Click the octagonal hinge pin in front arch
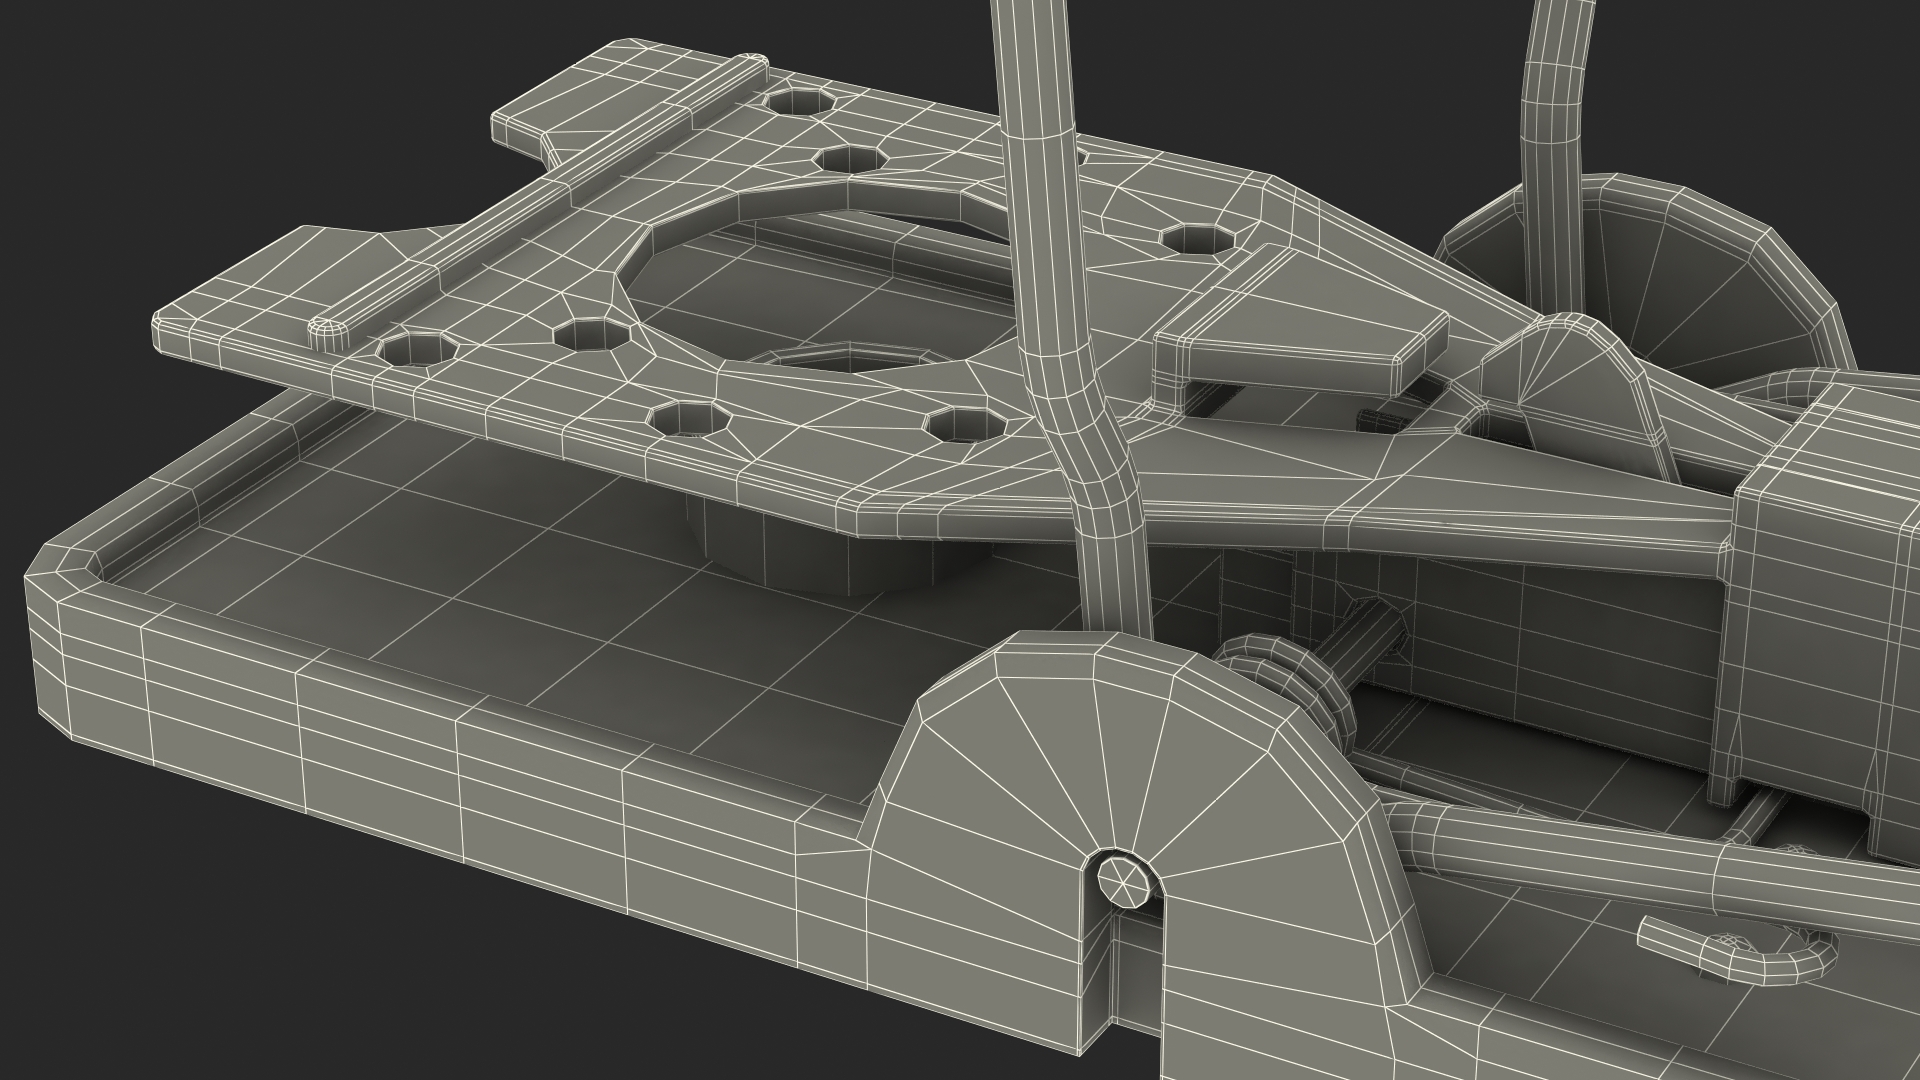The width and height of the screenshot is (1920, 1080). coord(1124,882)
